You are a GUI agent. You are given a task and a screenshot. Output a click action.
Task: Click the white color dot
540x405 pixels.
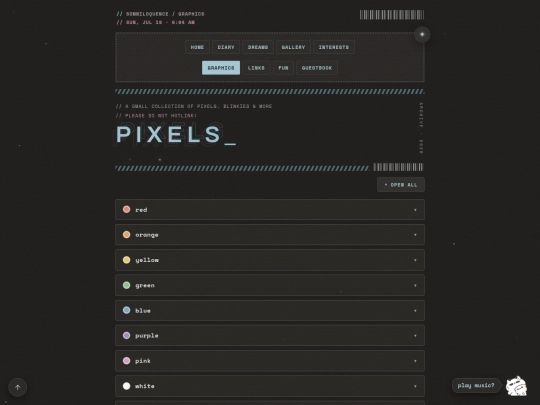(126, 386)
